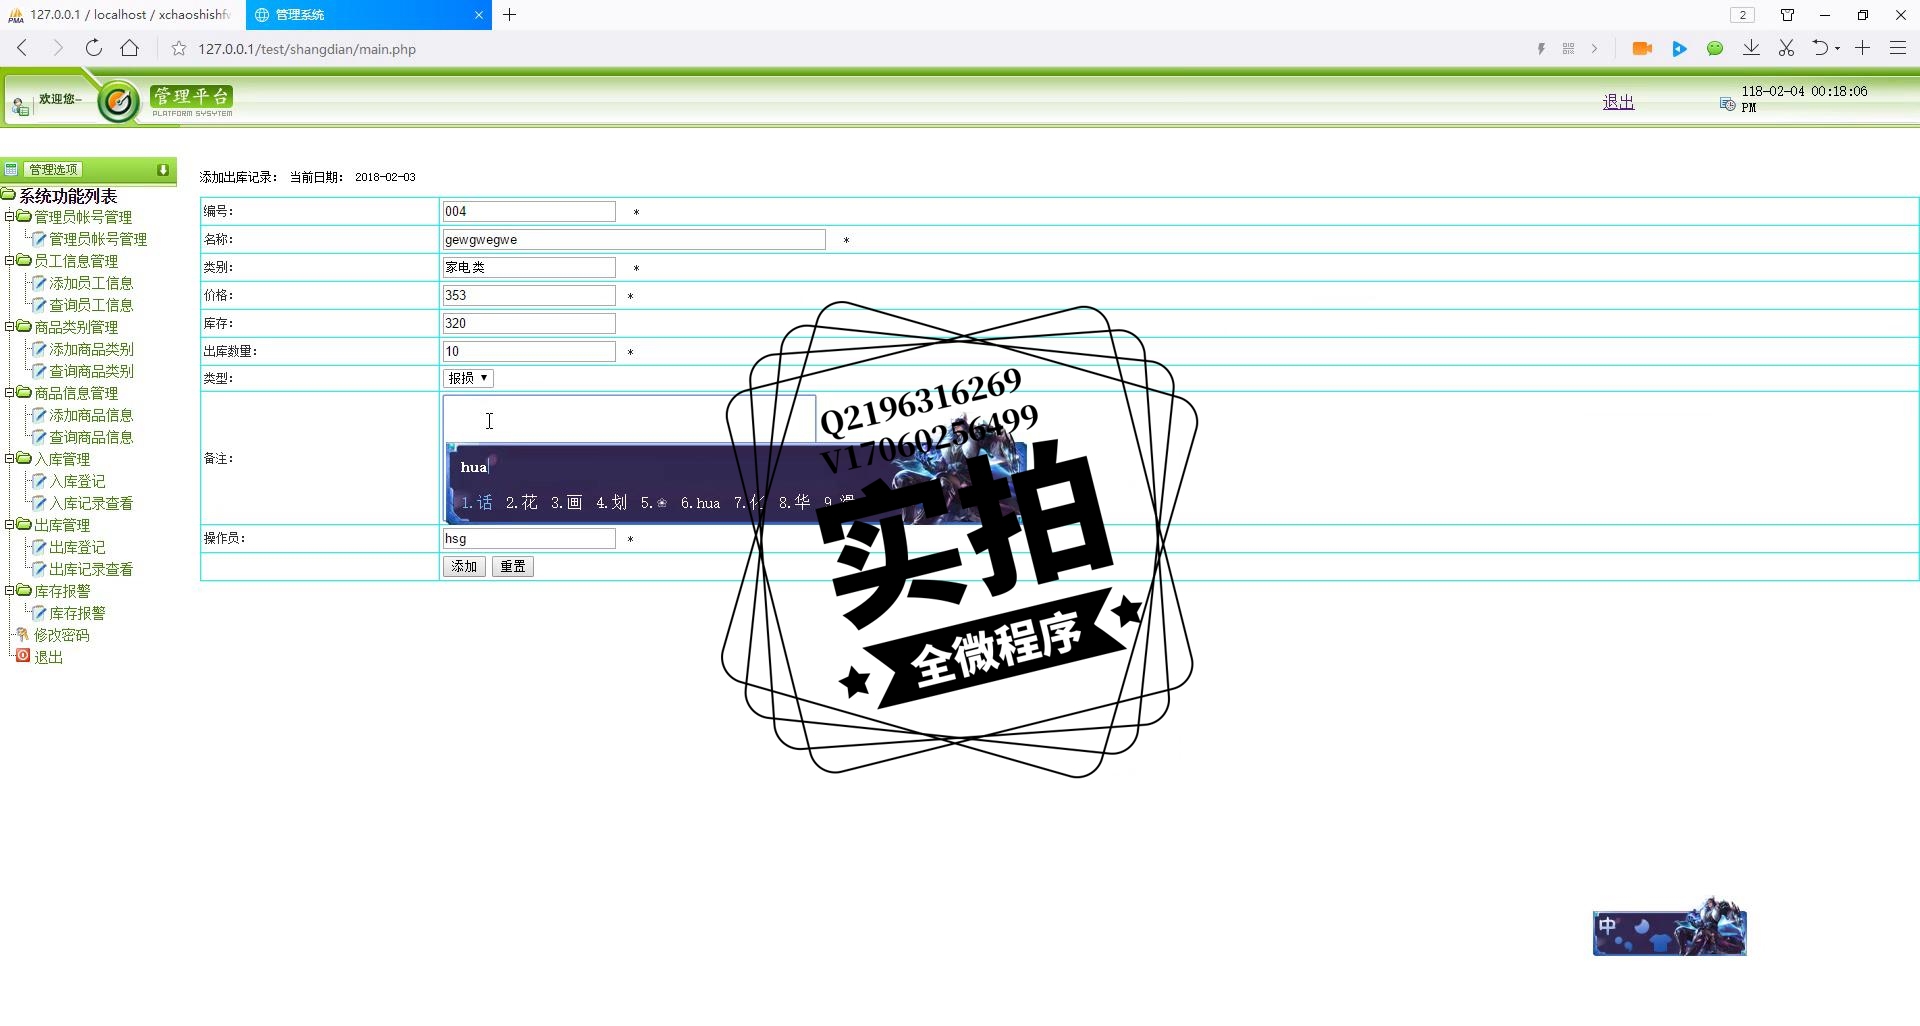Open 入库登记 in the sidebar
Image resolution: width=1920 pixels, height=1026 pixels.
click(77, 481)
